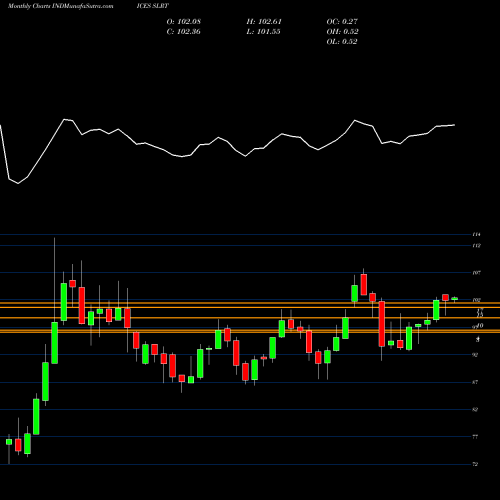This screenshot has height=500, width=500.
Task: Click the "OL: 0.52" reading
Action: (342, 42)
